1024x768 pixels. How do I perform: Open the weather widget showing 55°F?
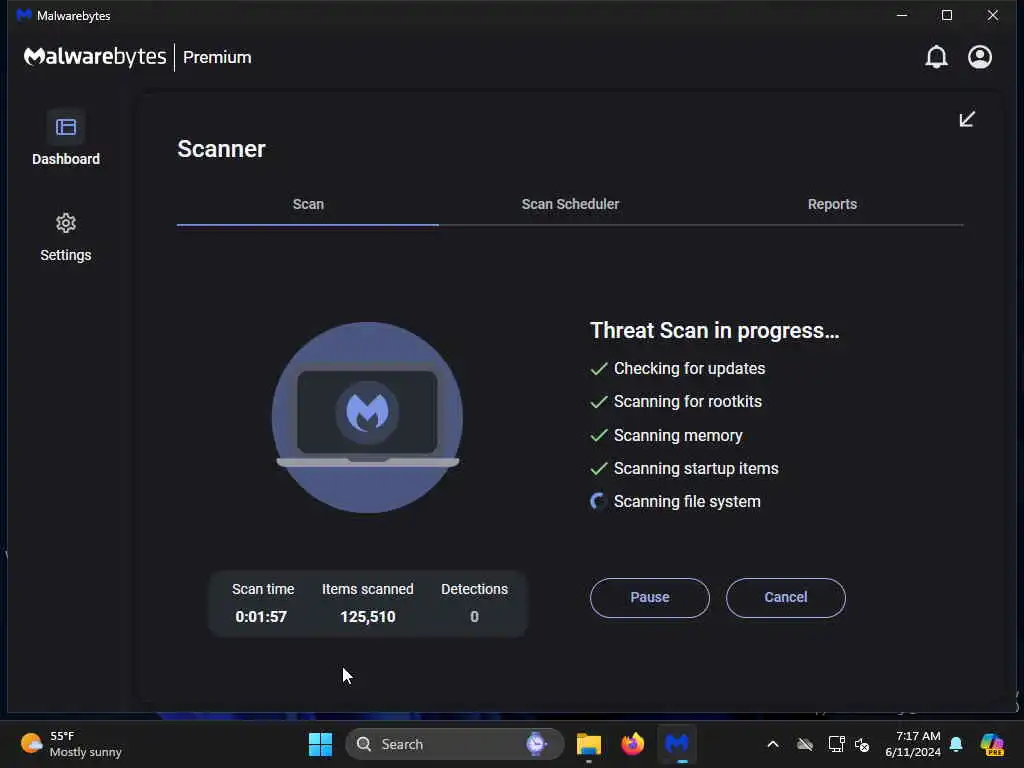[71, 744]
